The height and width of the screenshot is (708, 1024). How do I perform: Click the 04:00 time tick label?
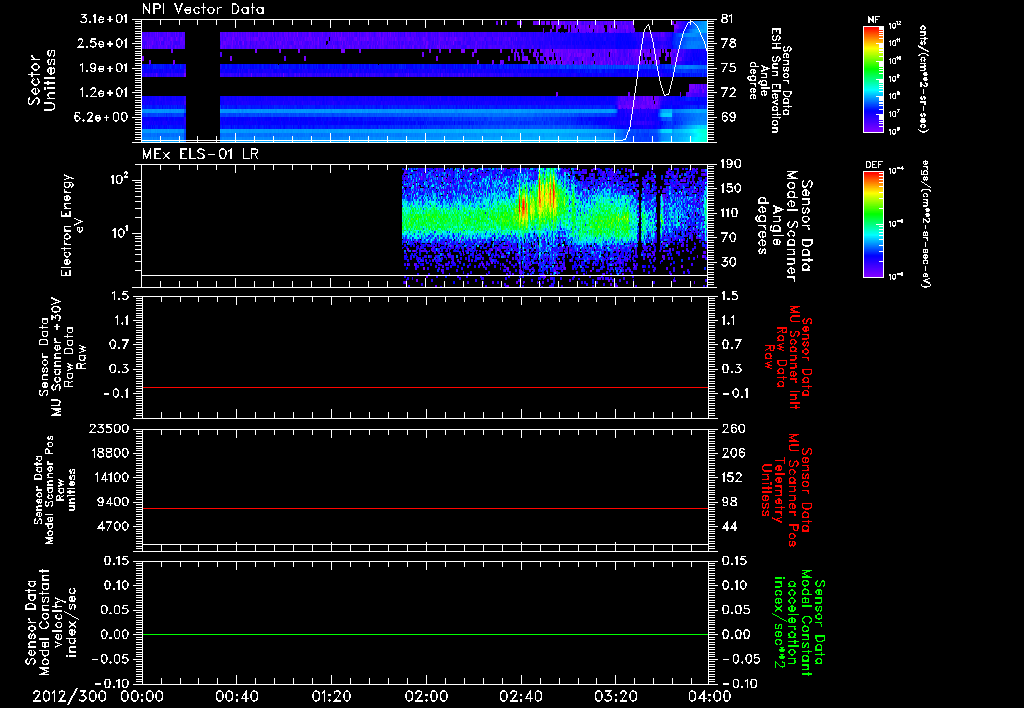710,696
